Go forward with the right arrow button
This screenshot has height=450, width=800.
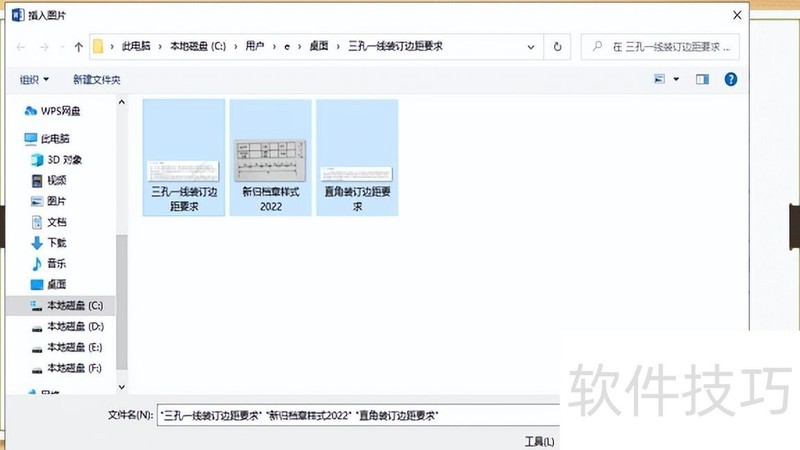44,47
